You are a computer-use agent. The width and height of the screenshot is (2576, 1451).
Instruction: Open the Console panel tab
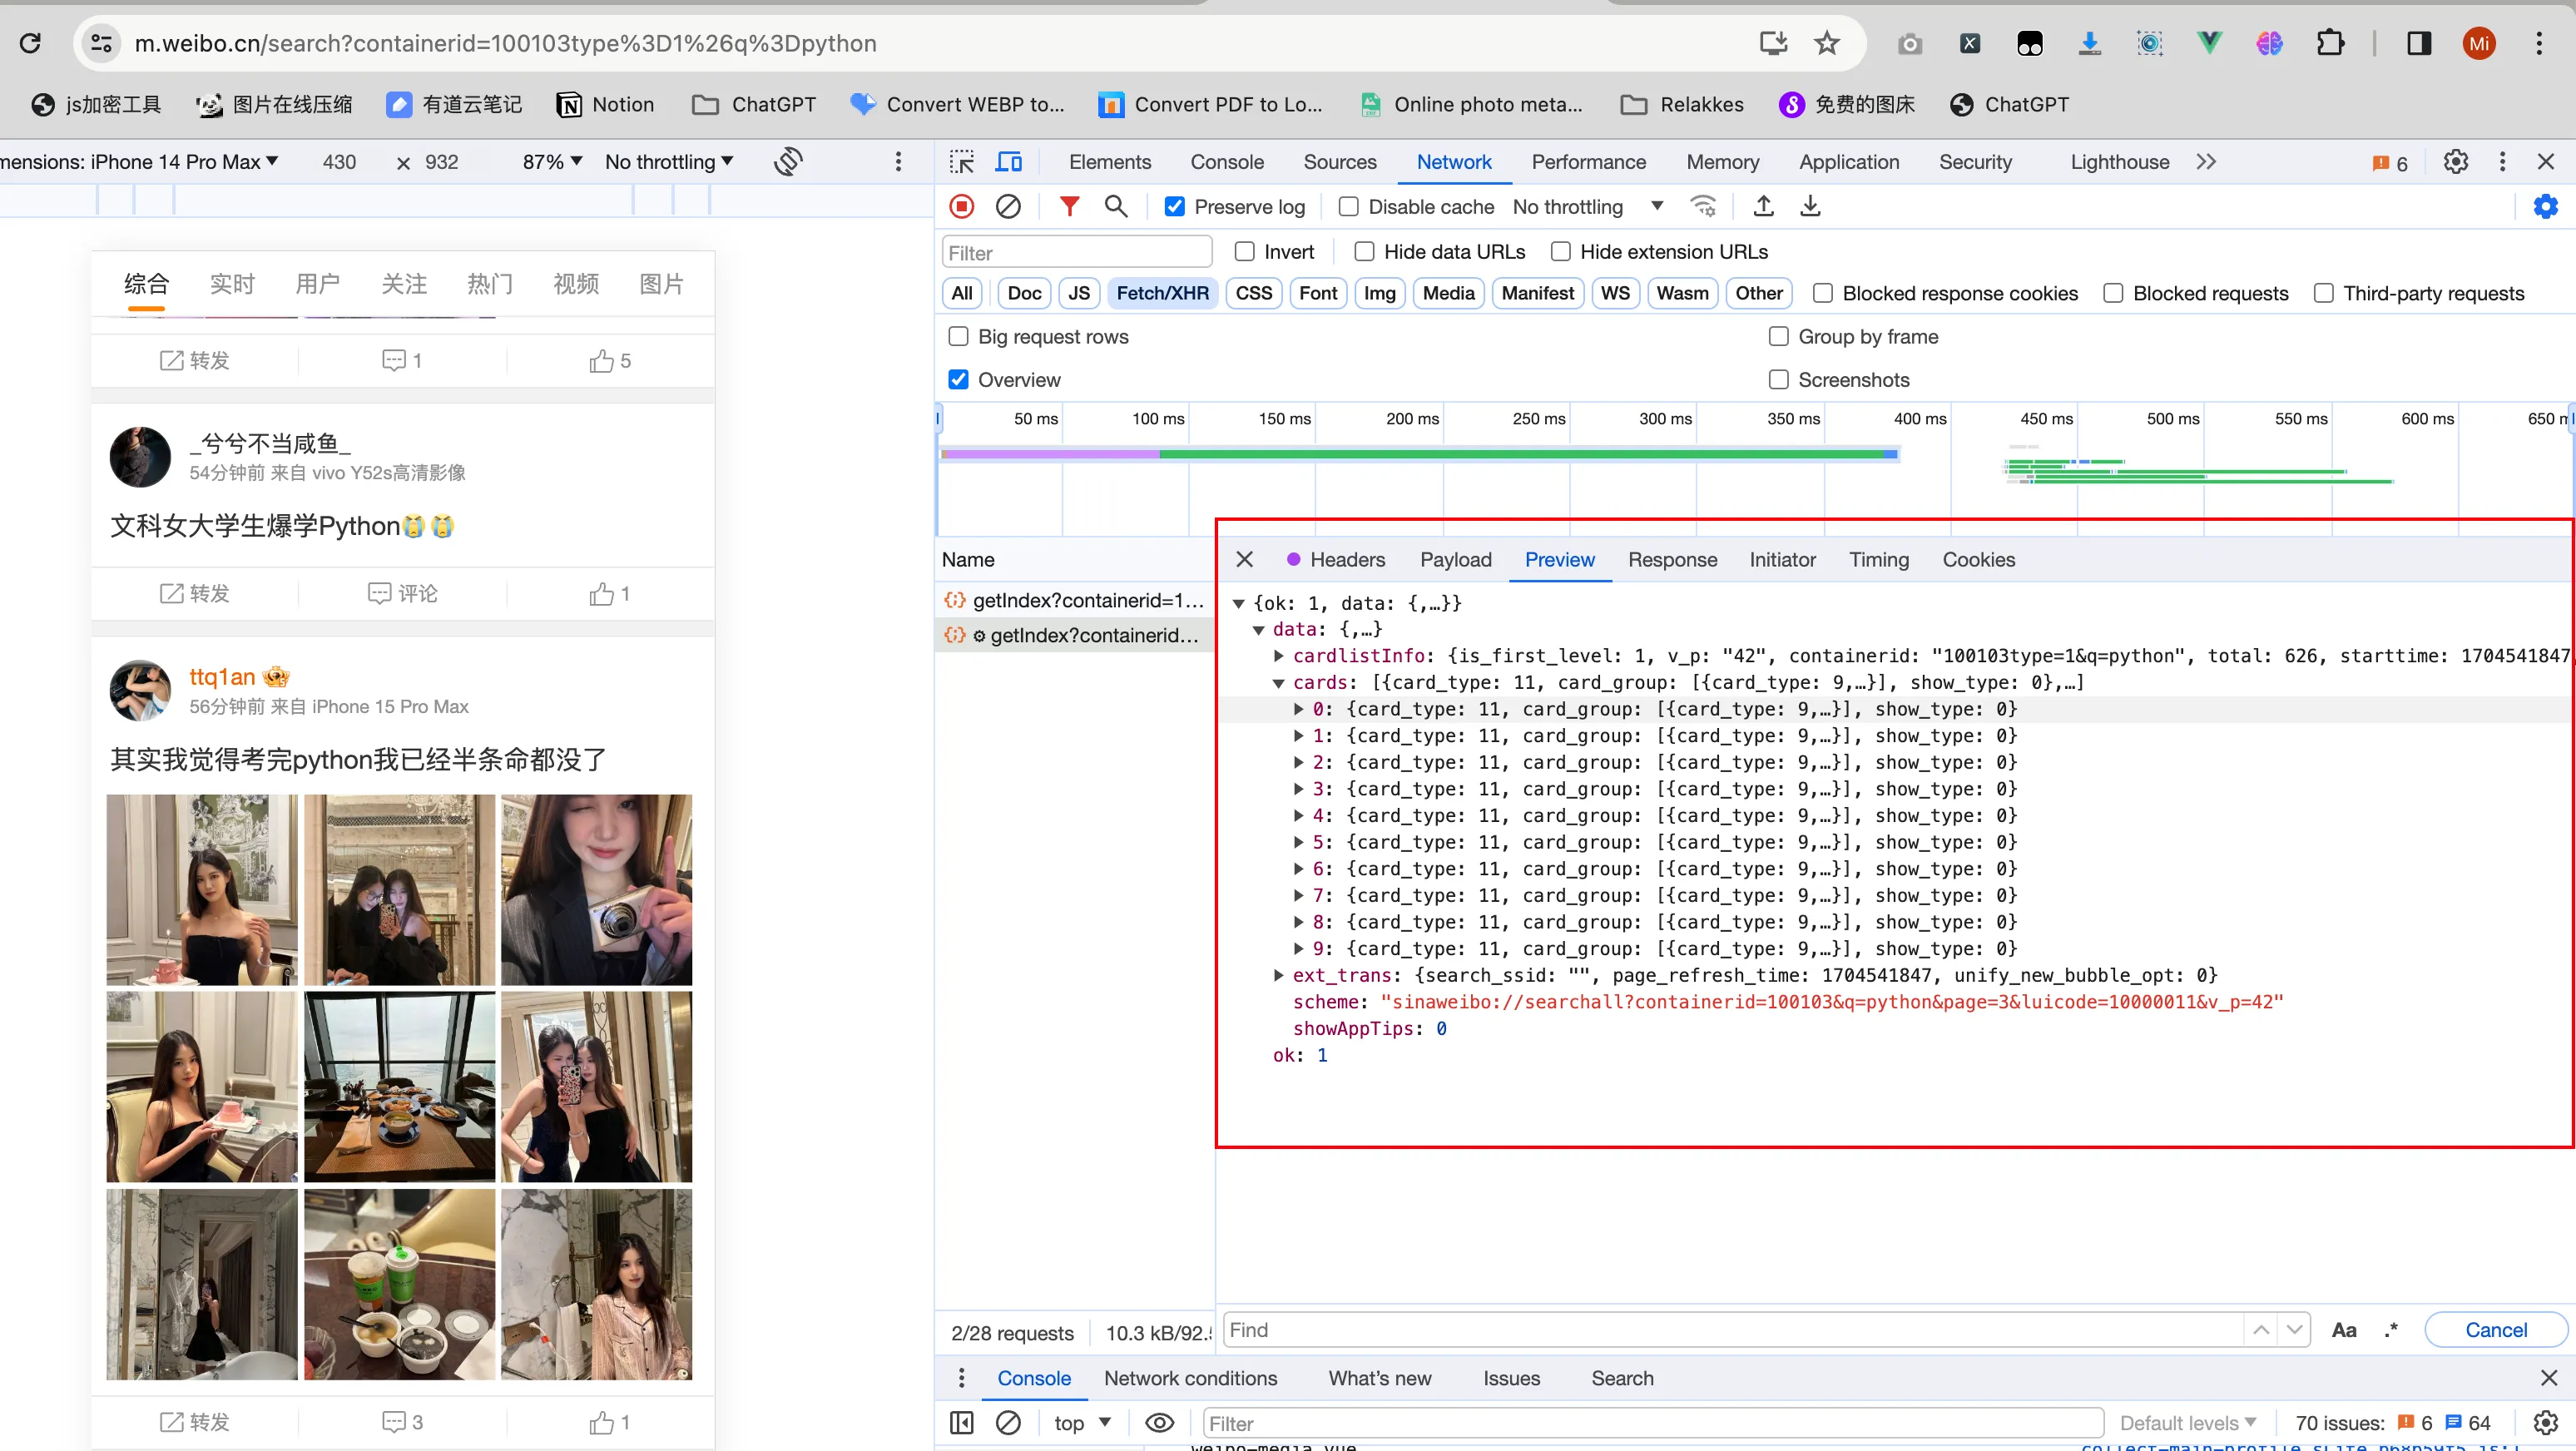1226,162
